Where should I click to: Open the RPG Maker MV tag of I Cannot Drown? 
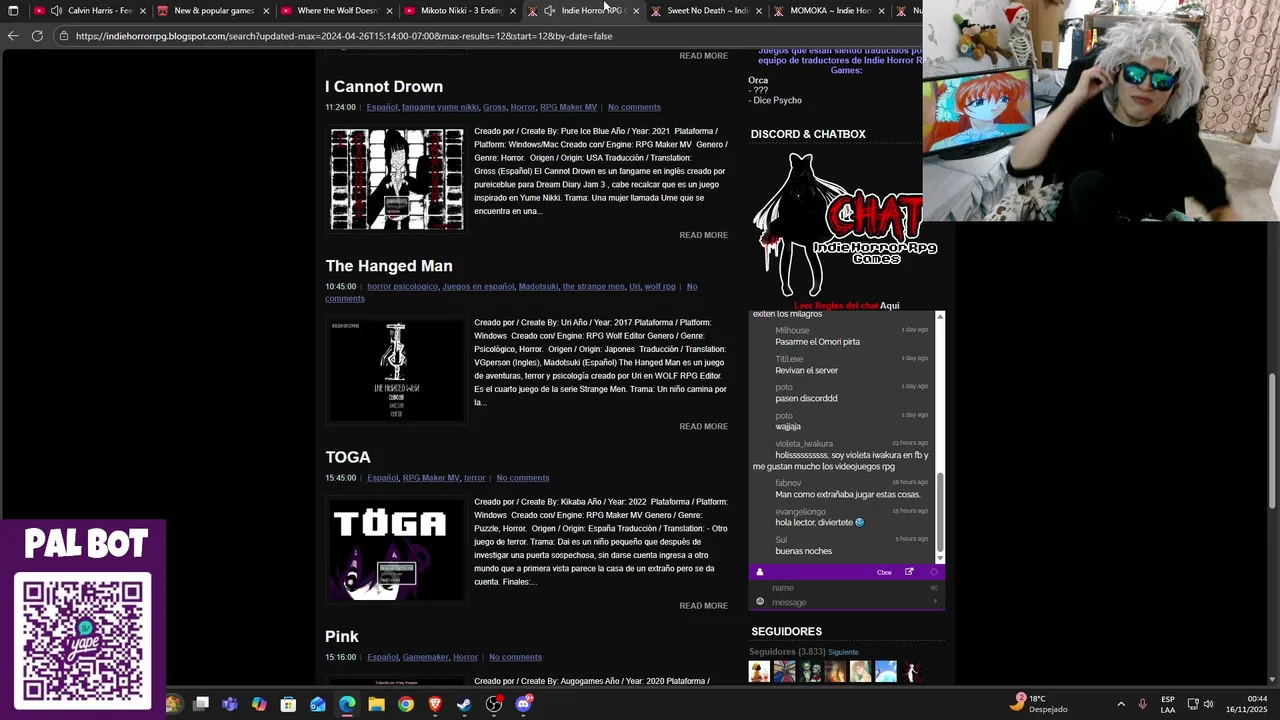pos(568,107)
